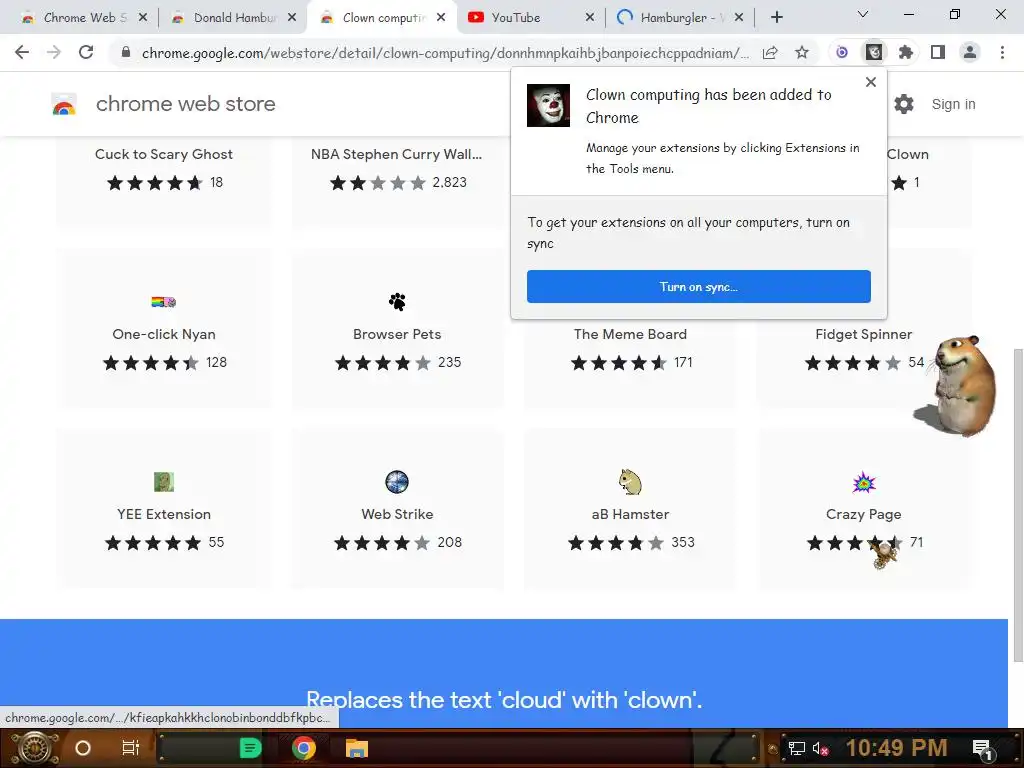Open the Extensions puzzle piece menu
Viewport: 1024px width, 768px height.
[x=906, y=52]
